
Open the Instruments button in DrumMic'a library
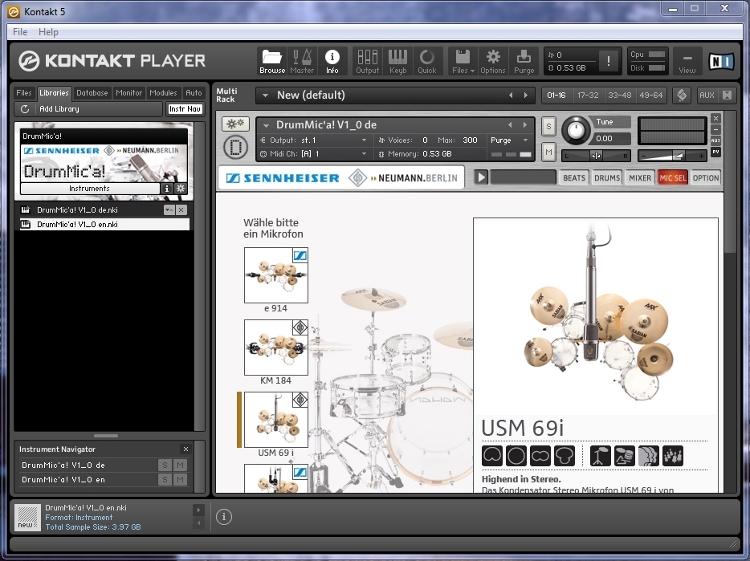coord(89,188)
